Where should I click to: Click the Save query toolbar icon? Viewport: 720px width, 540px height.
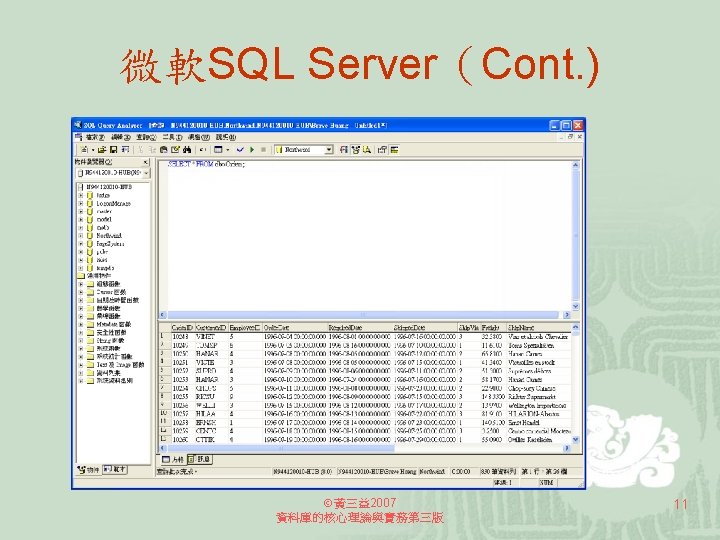click(113, 150)
